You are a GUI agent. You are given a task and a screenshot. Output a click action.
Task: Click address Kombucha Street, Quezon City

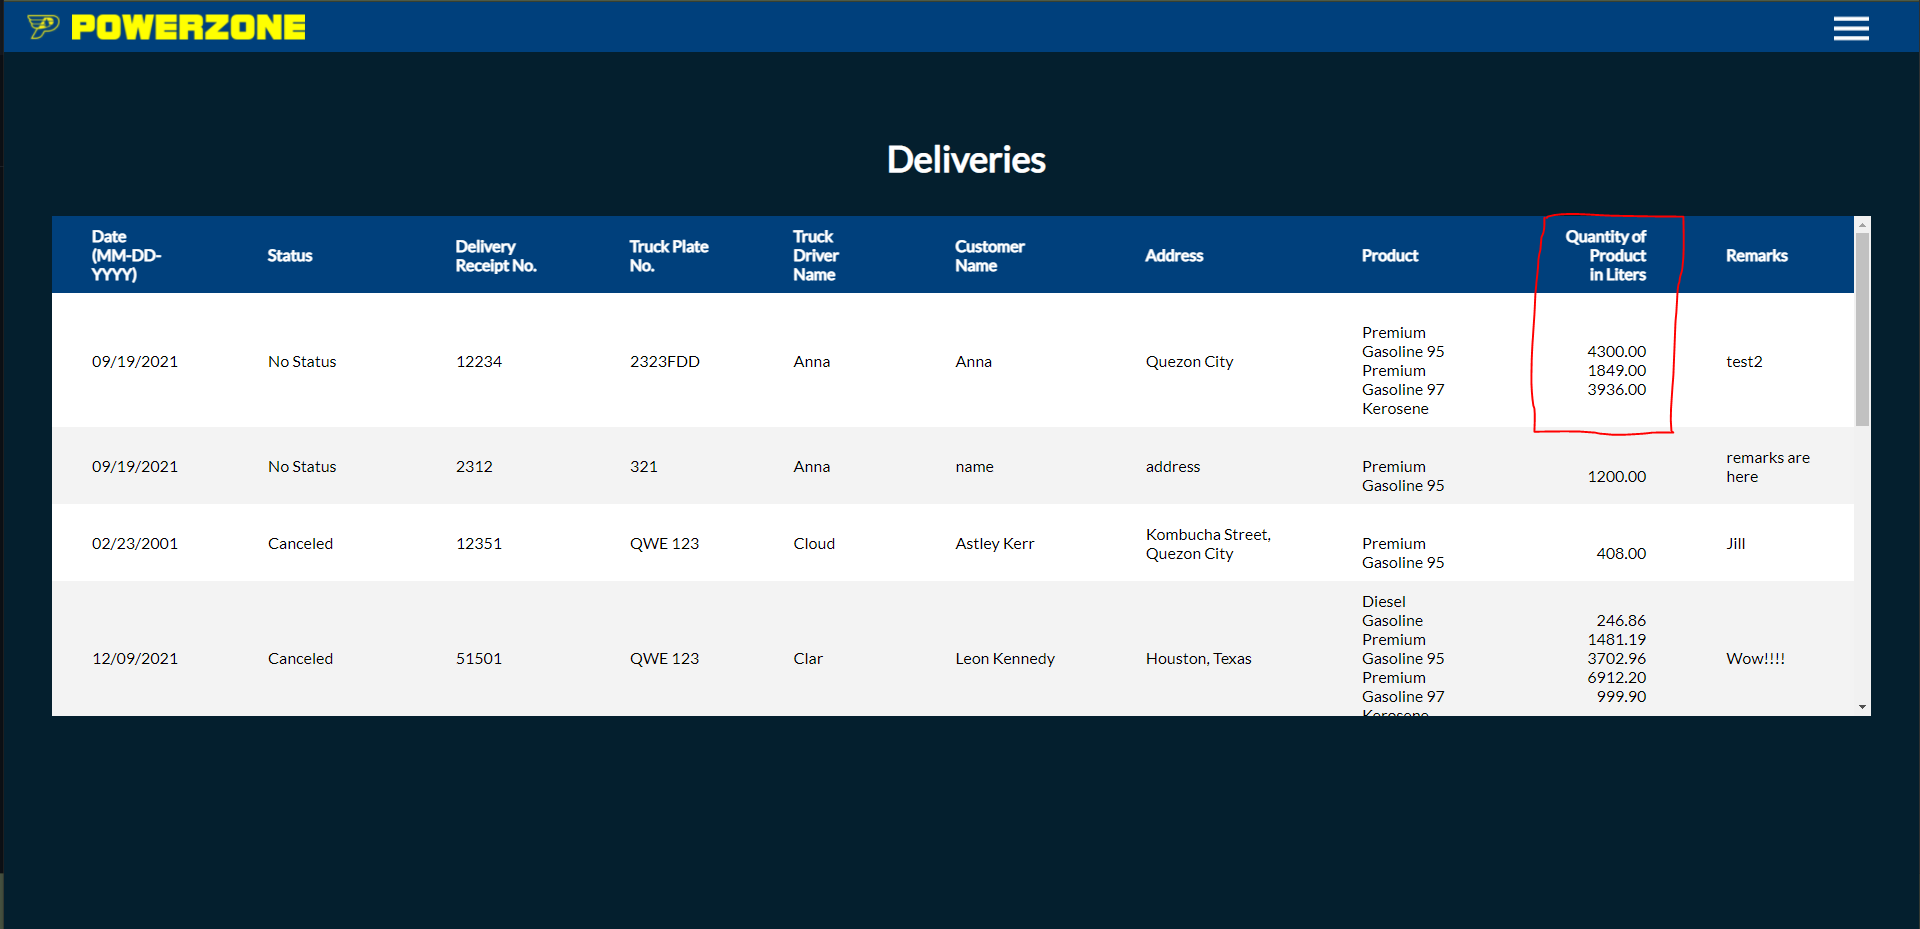coord(1208,544)
